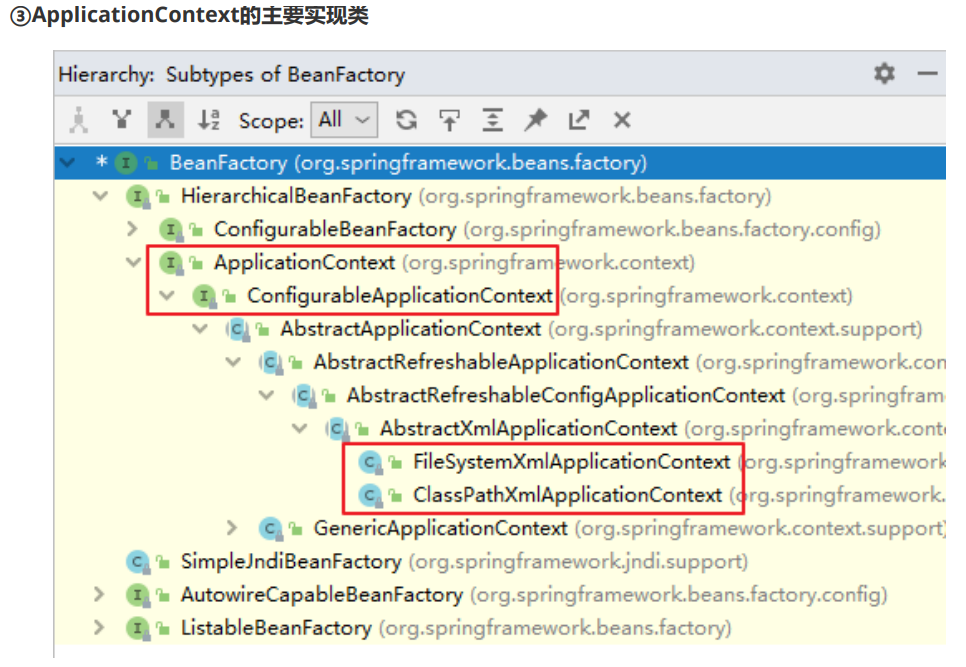Image resolution: width=966 pixels, height=667 pixels.
Task: Click the class icon beside ClassPathXmlApplicationContext
Action: 370,496
